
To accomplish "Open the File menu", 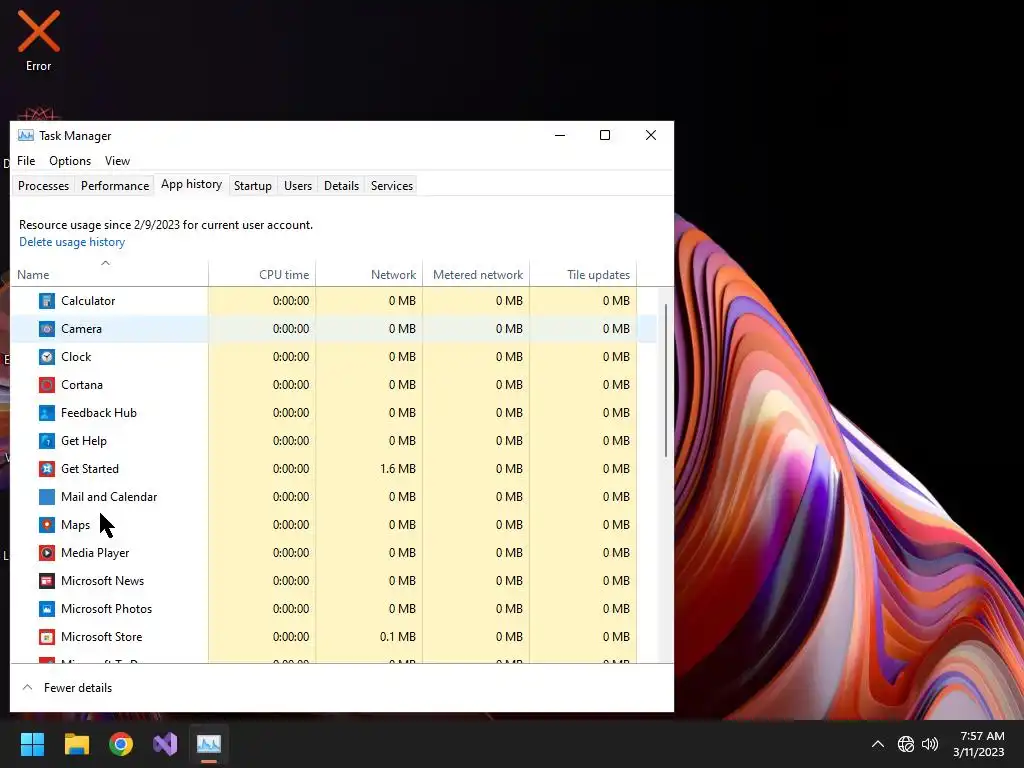I will point(26,161).
